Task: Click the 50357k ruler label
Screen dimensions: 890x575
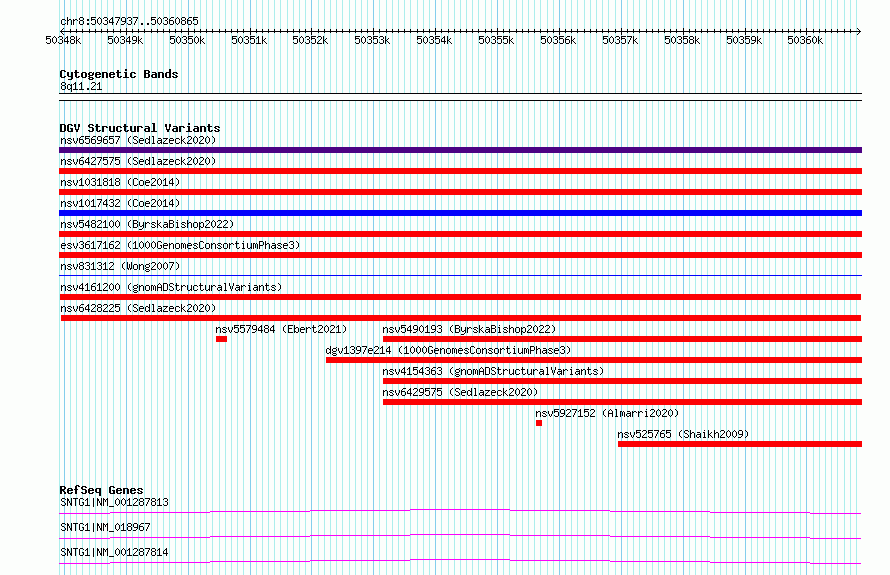Action: [x=620, y=40]
